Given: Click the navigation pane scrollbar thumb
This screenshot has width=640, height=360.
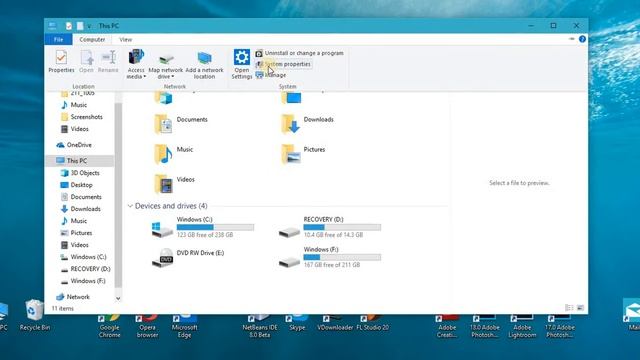Looking at the screenshot, I should 118,195.
